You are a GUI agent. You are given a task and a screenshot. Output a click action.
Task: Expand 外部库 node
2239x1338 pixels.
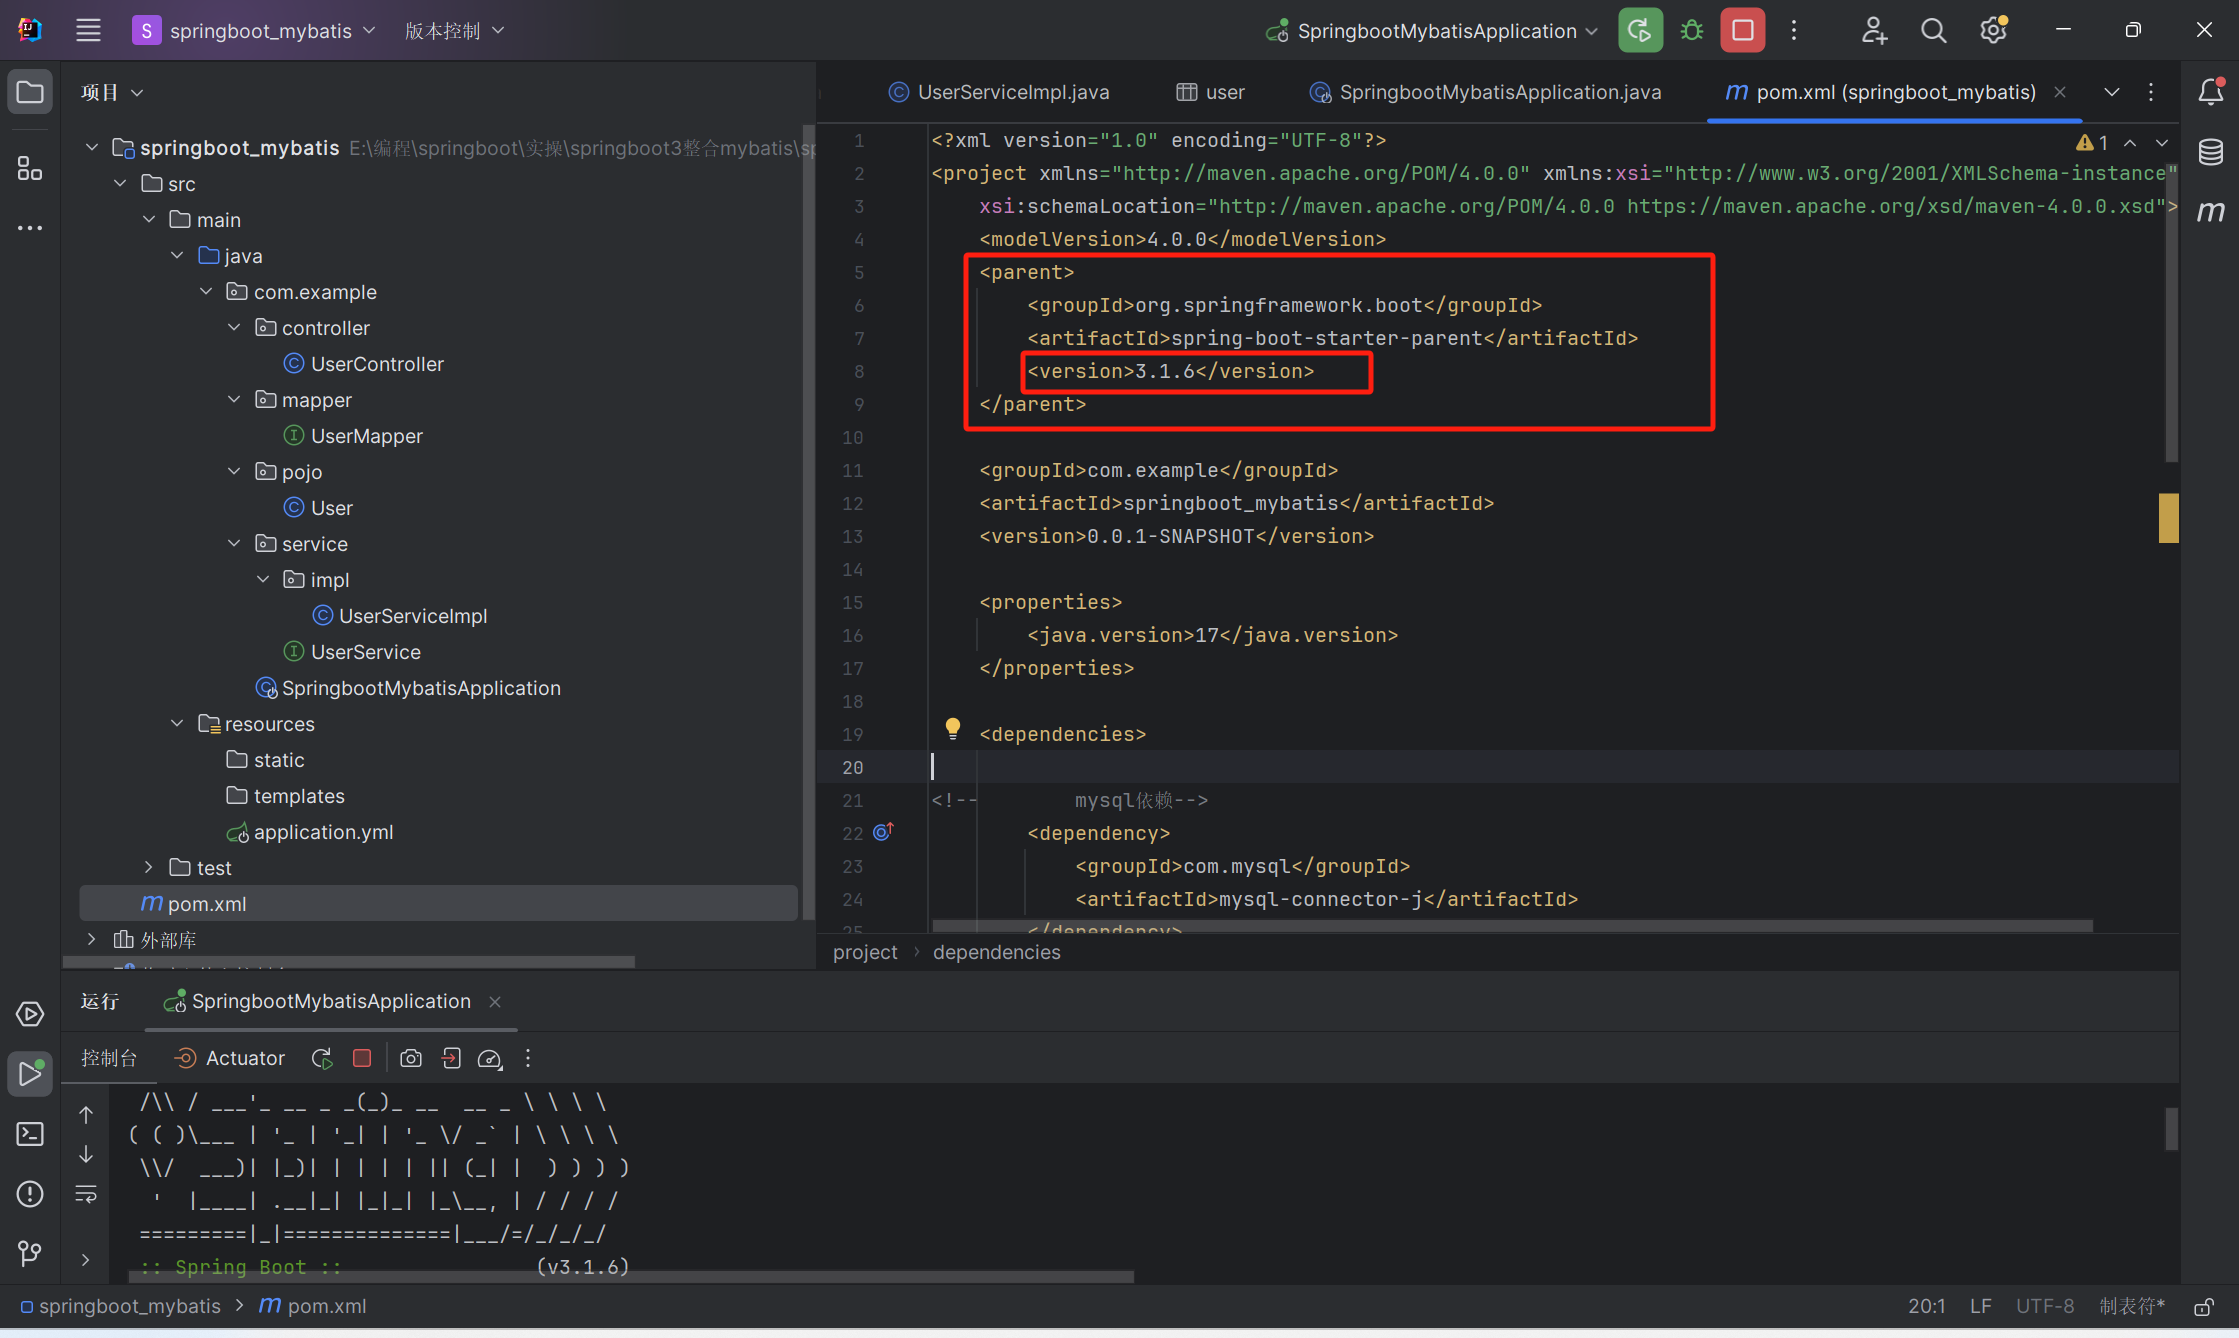tap(91, 939)
